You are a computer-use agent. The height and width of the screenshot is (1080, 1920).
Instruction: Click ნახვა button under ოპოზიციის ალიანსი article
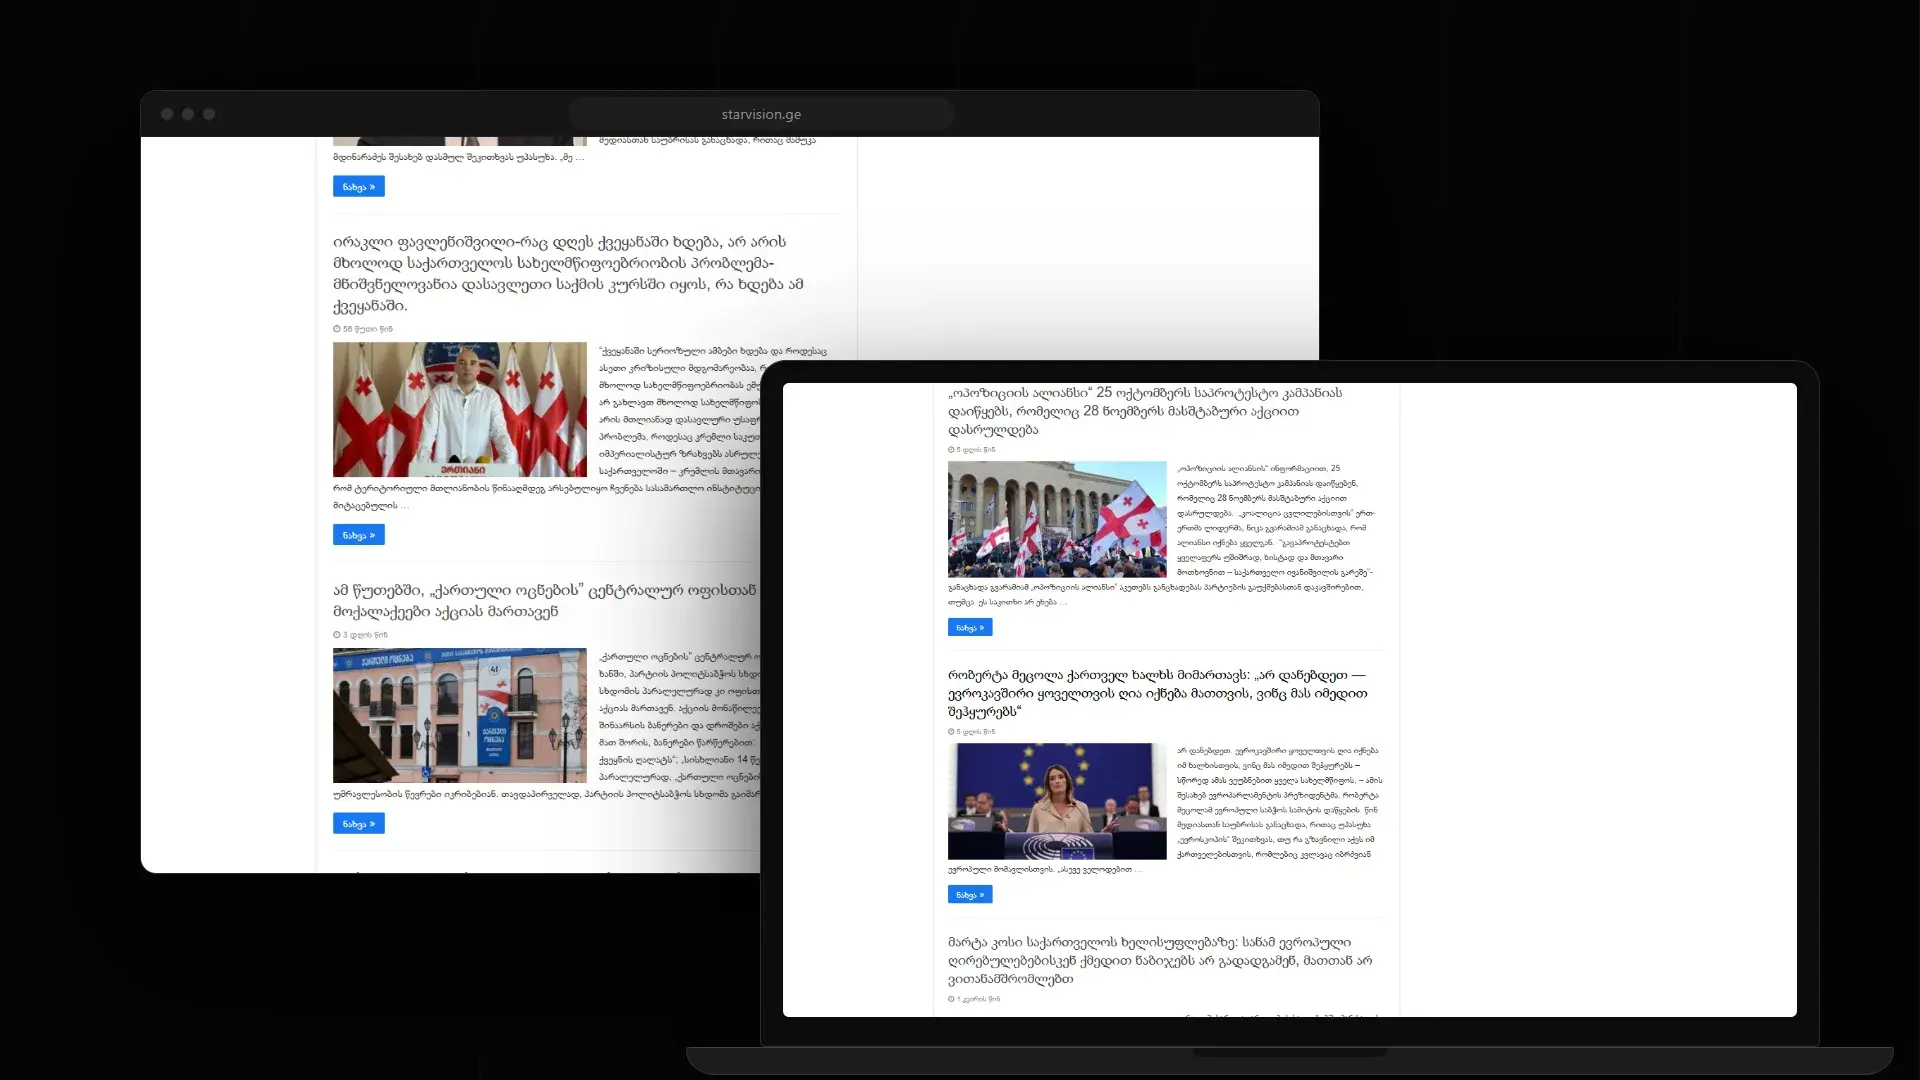click(x=970, y=628)
